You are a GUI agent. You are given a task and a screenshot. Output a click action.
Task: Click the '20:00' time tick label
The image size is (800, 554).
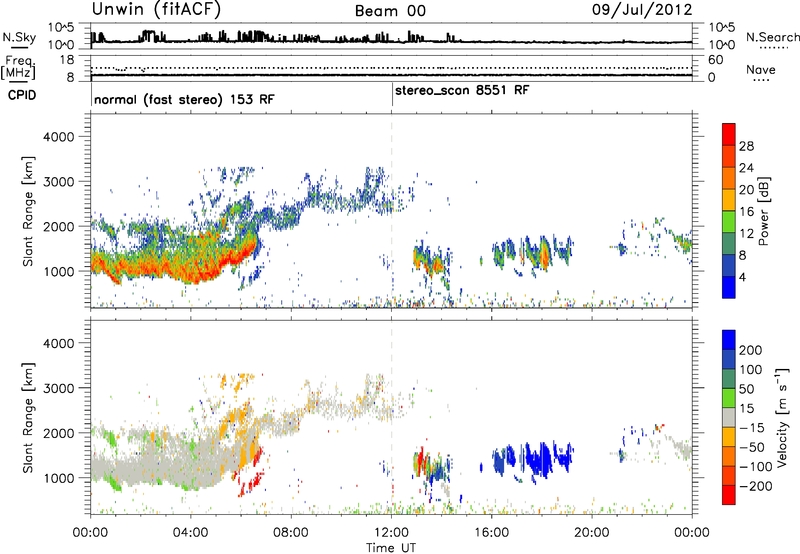[x=592, y=533]
